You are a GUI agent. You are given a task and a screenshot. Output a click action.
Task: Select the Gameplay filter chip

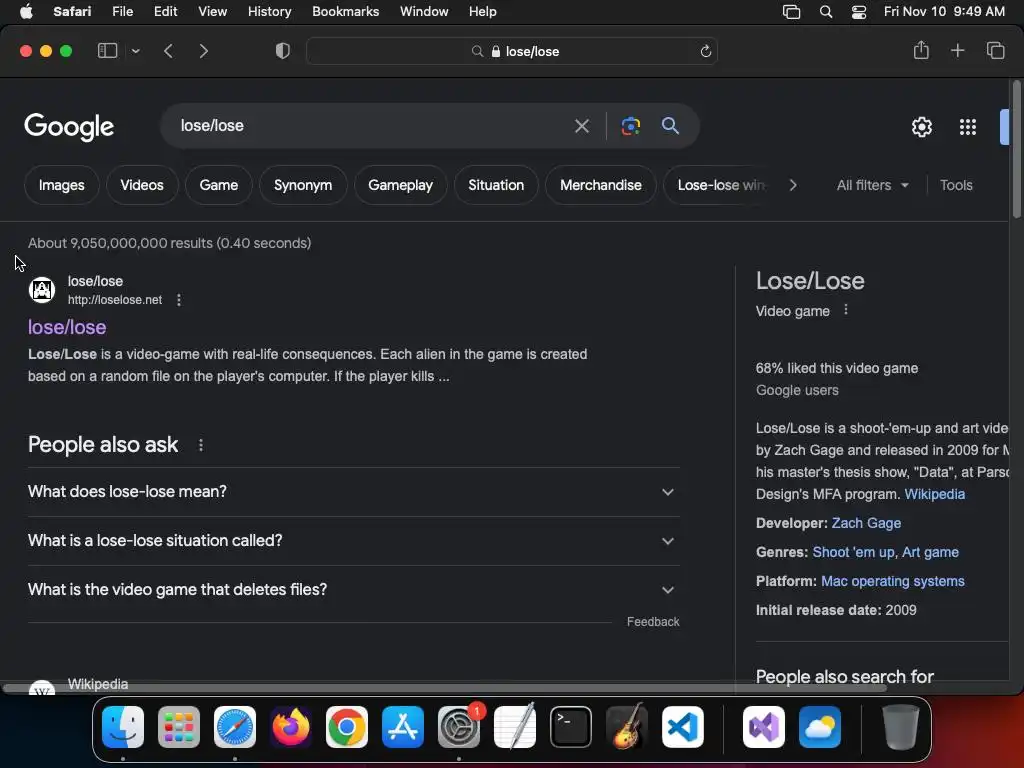coord(400,185)
